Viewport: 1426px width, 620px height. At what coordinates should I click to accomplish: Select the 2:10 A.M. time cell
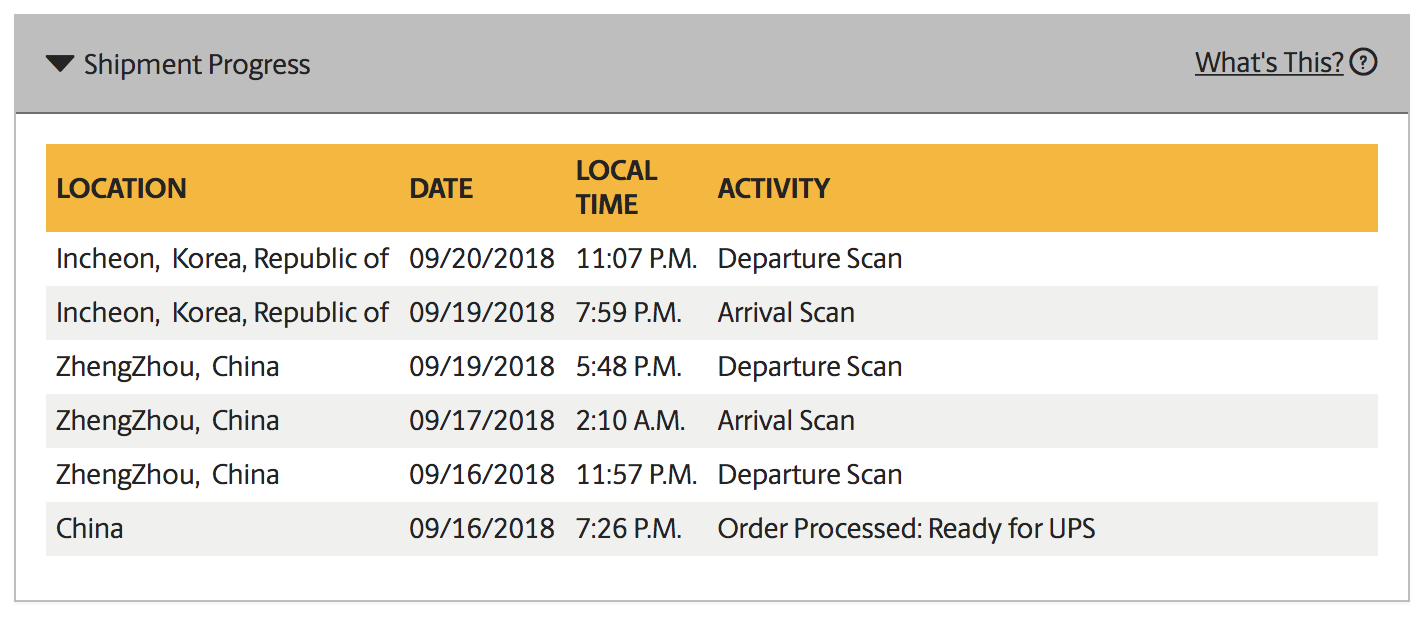point(631,421)
